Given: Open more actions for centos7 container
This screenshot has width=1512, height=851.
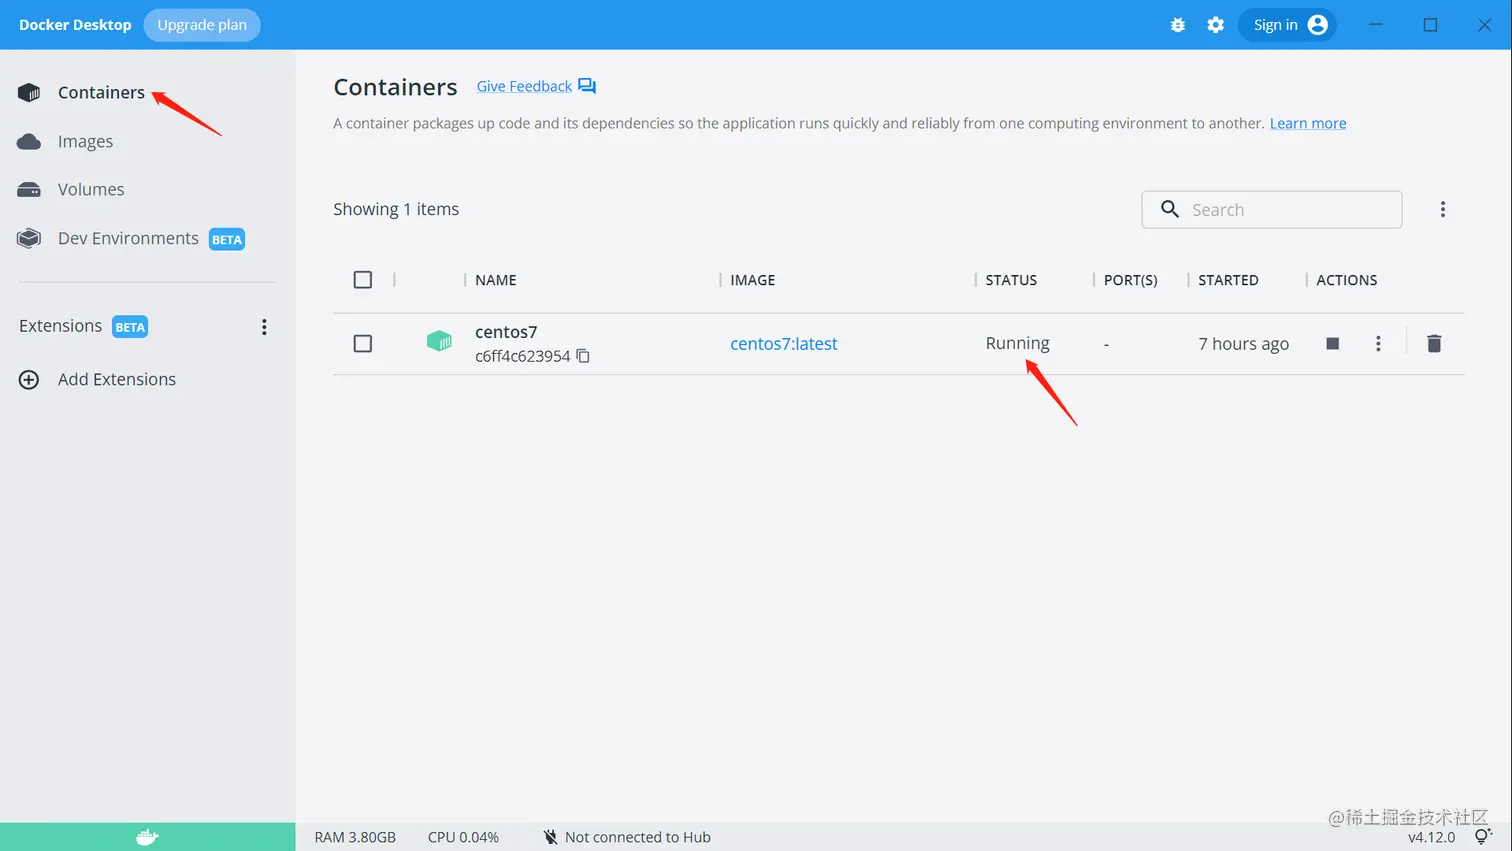Looking at the screenshot, I should 1378,344.
